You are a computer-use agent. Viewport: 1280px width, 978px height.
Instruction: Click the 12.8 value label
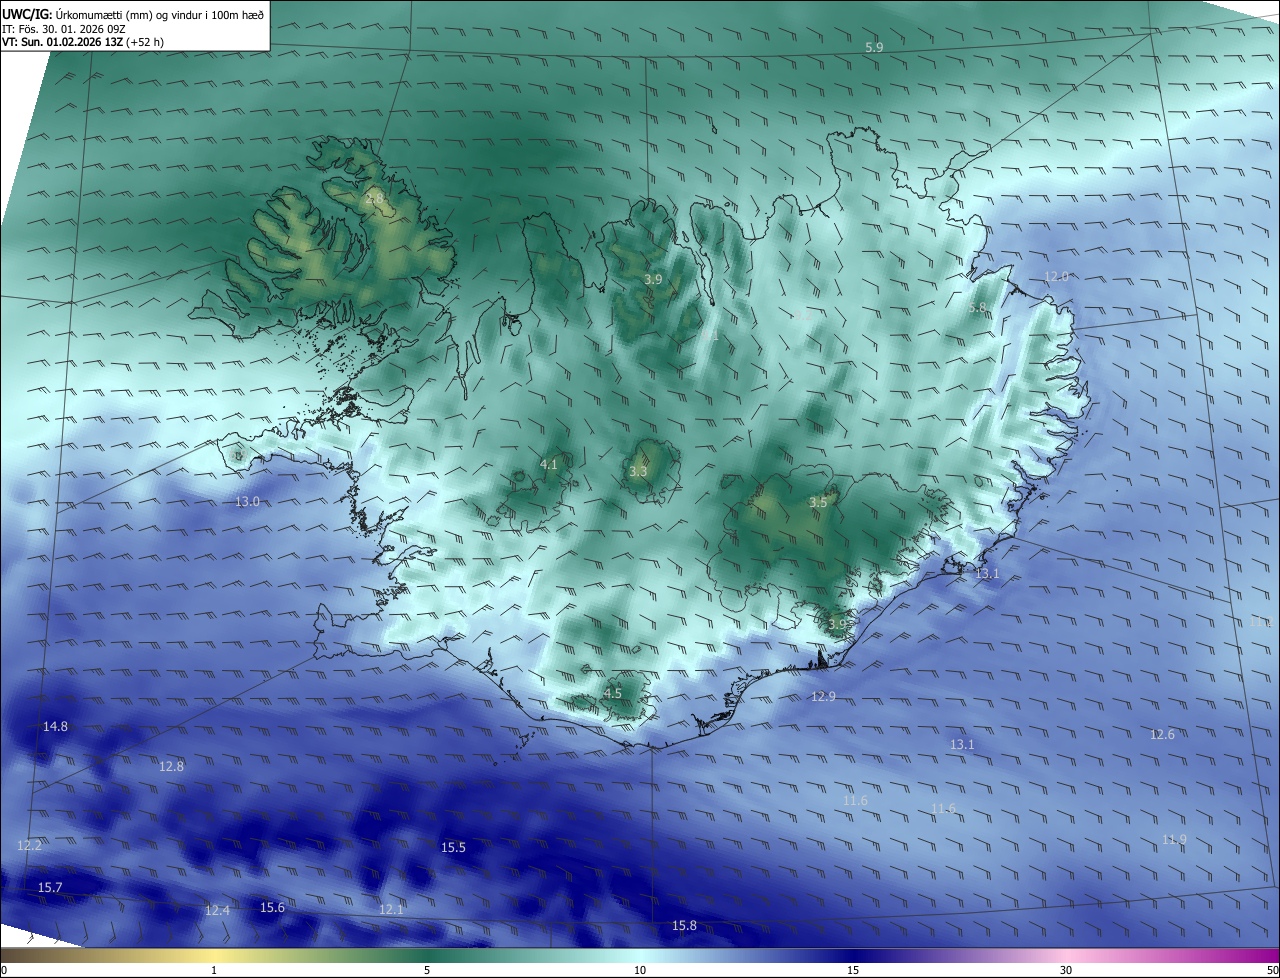coord(171,766)
